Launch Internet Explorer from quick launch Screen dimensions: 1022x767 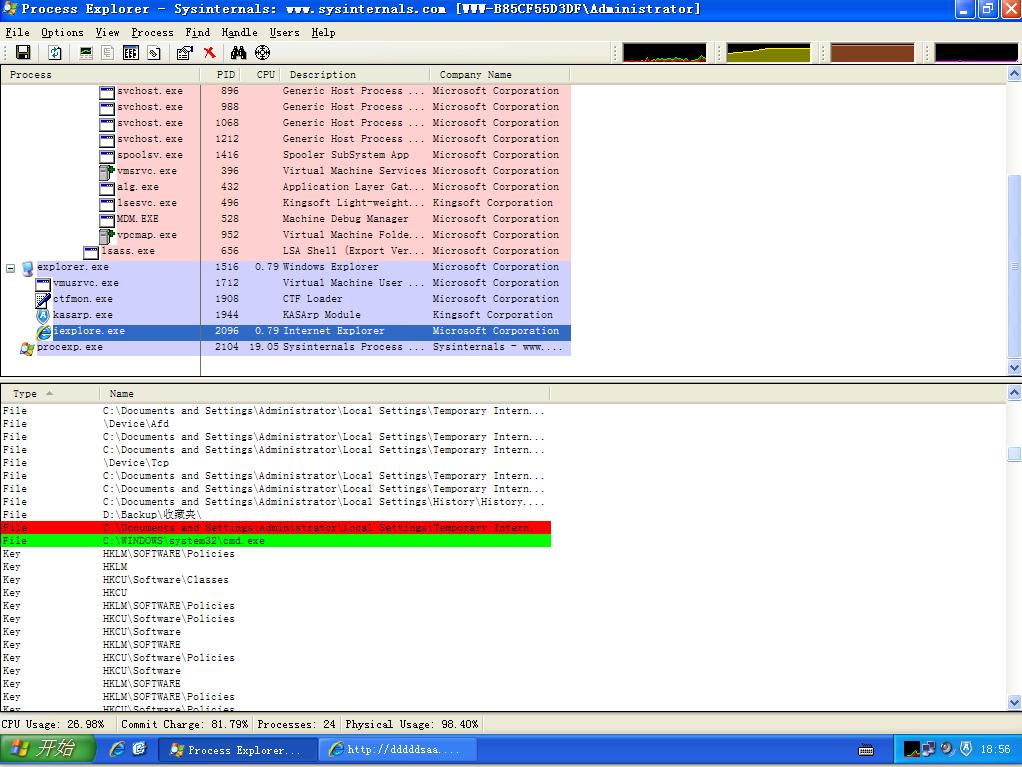(x=117, y=749)
